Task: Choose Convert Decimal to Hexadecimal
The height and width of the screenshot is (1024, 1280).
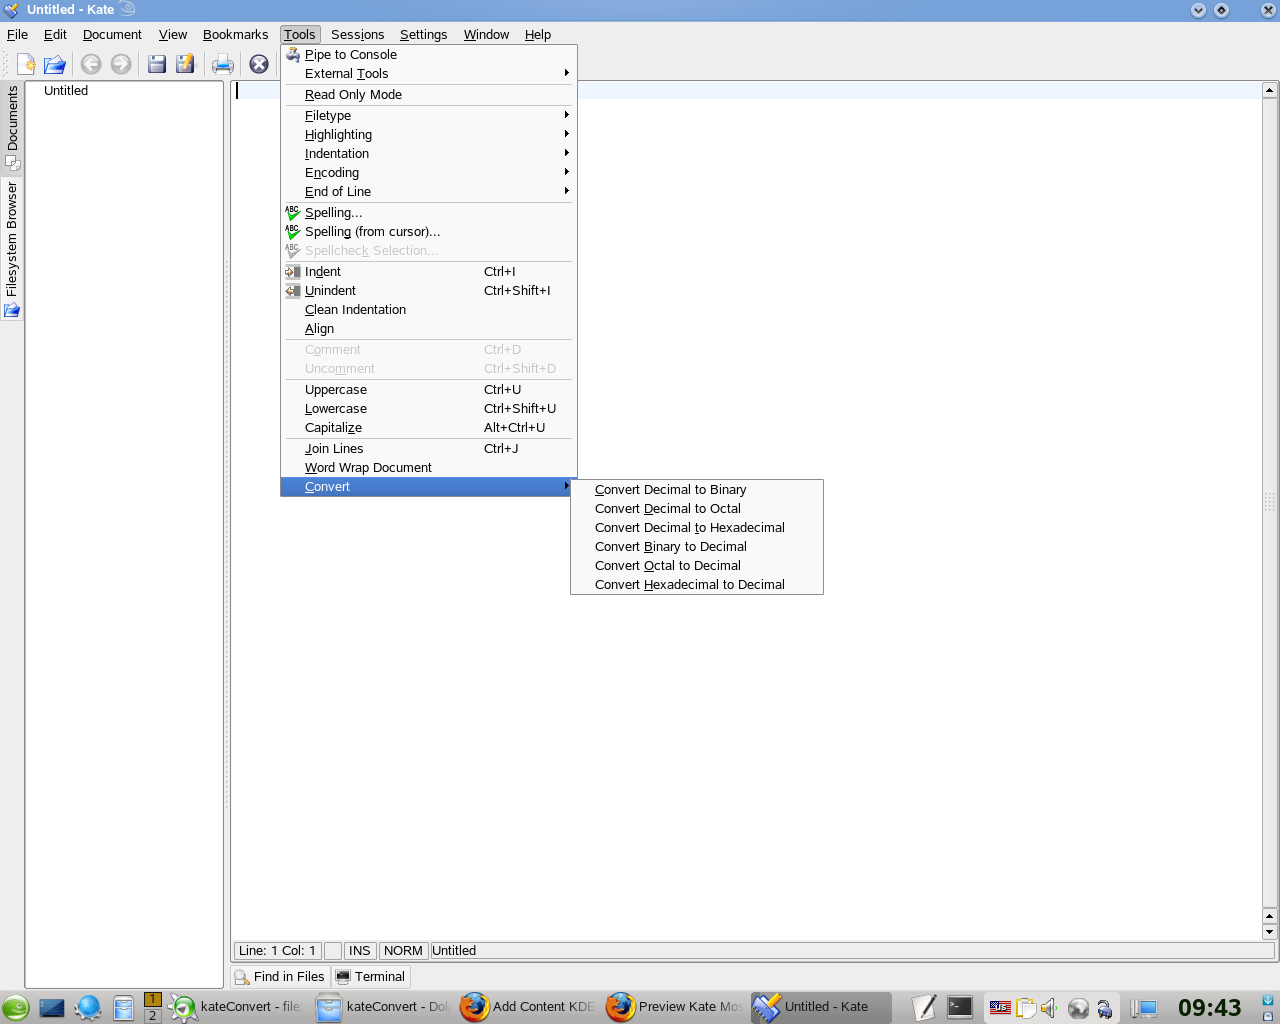Action: [x=696, y=528]
